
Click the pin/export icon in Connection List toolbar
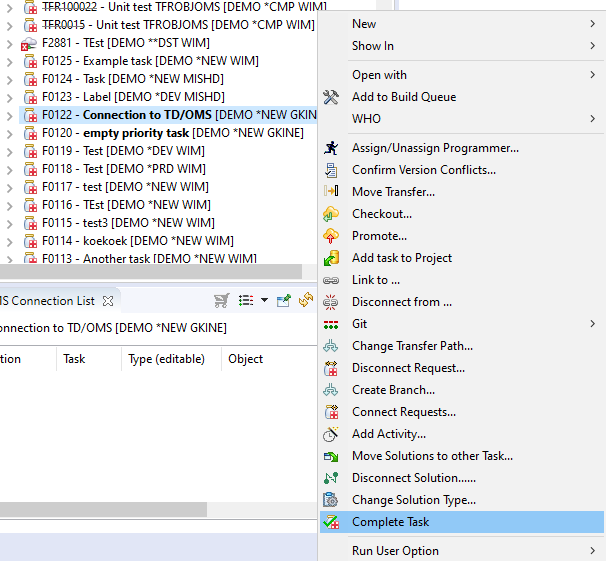point(284,300)
